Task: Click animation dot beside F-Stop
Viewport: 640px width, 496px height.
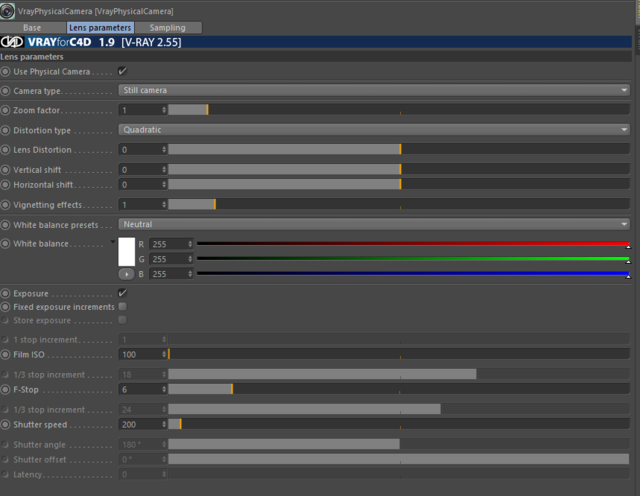Action: [x=5, y=389]
